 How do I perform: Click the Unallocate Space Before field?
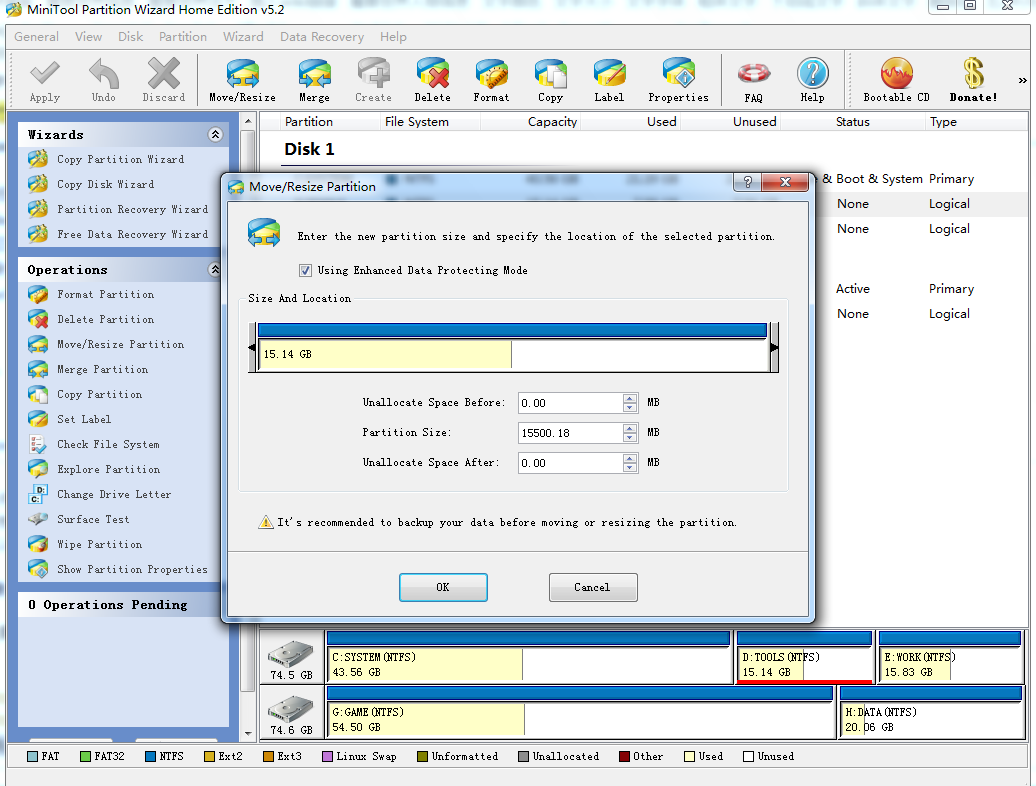pos(570,404)
